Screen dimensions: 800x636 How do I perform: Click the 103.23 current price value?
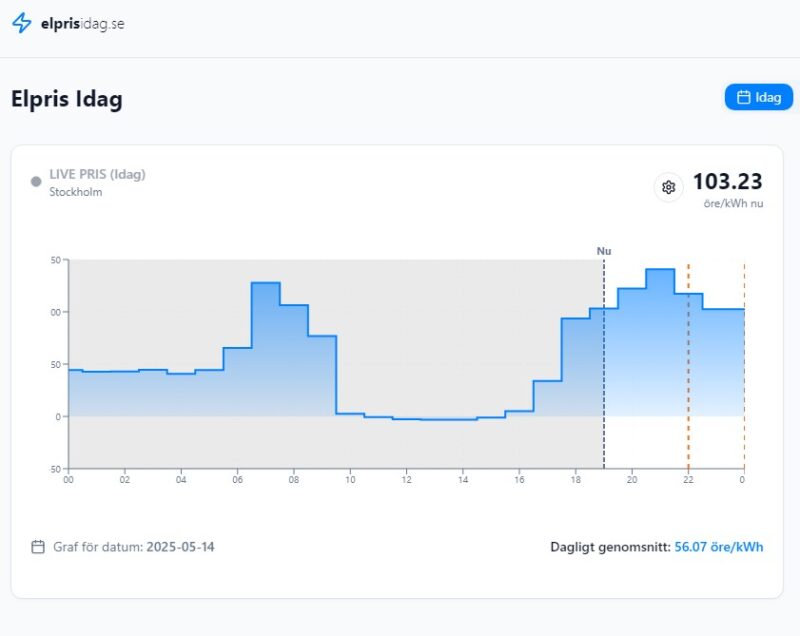[727, 182]
